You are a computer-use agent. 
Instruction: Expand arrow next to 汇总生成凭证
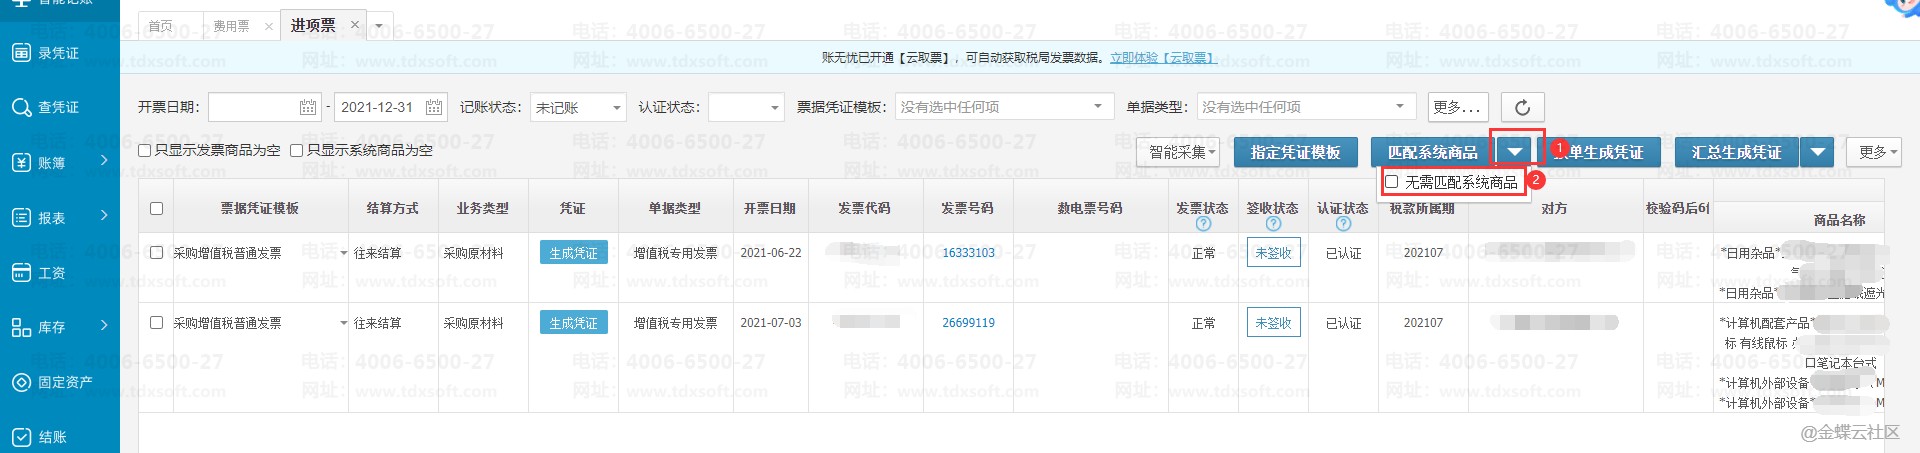pyautogui.click(x=1817, y=152)
